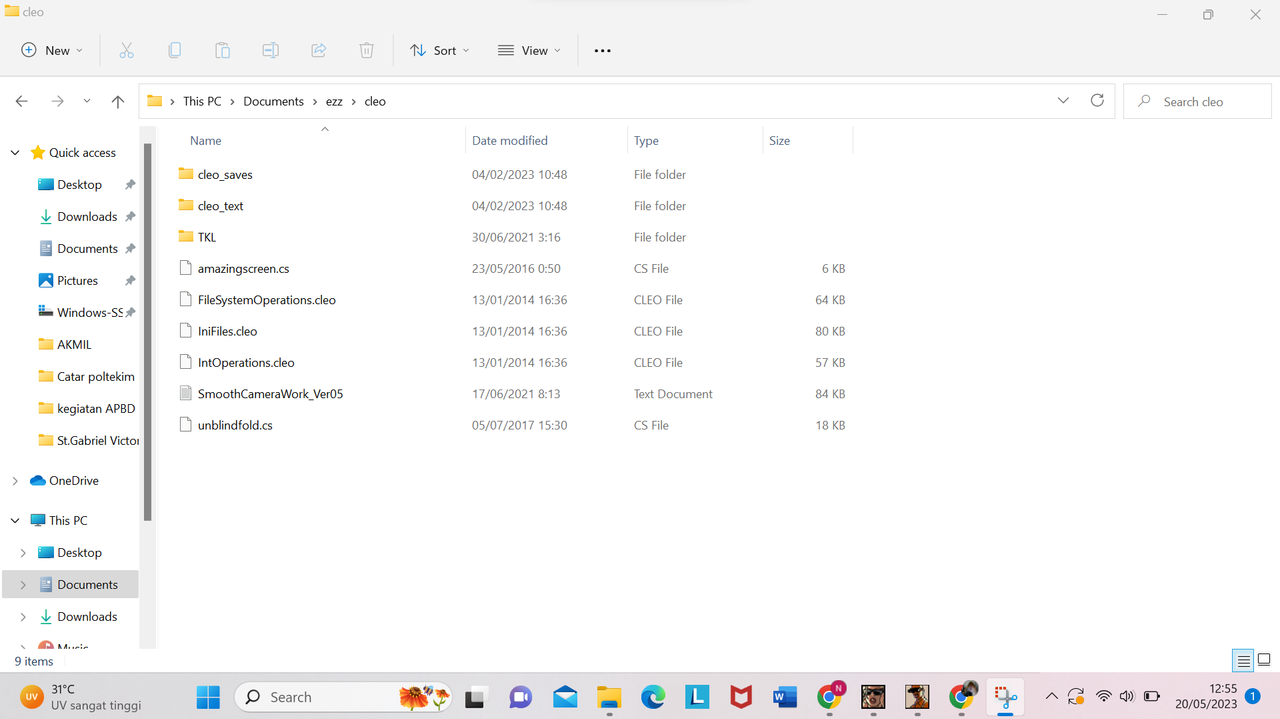Select unblindfold.cs file
The image size is (1280, 719).
pos(235,425)
